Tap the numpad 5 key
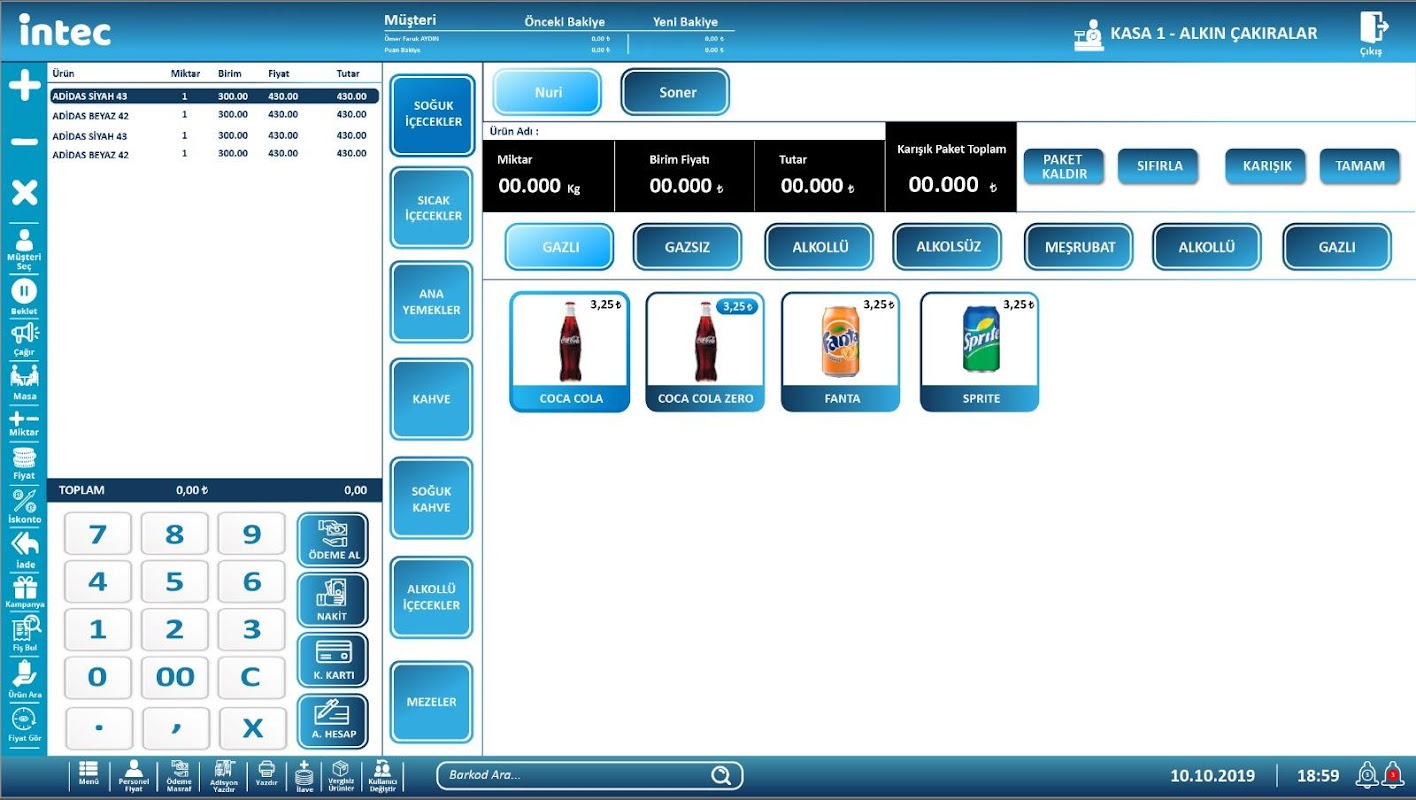 (x=175, y=582)
